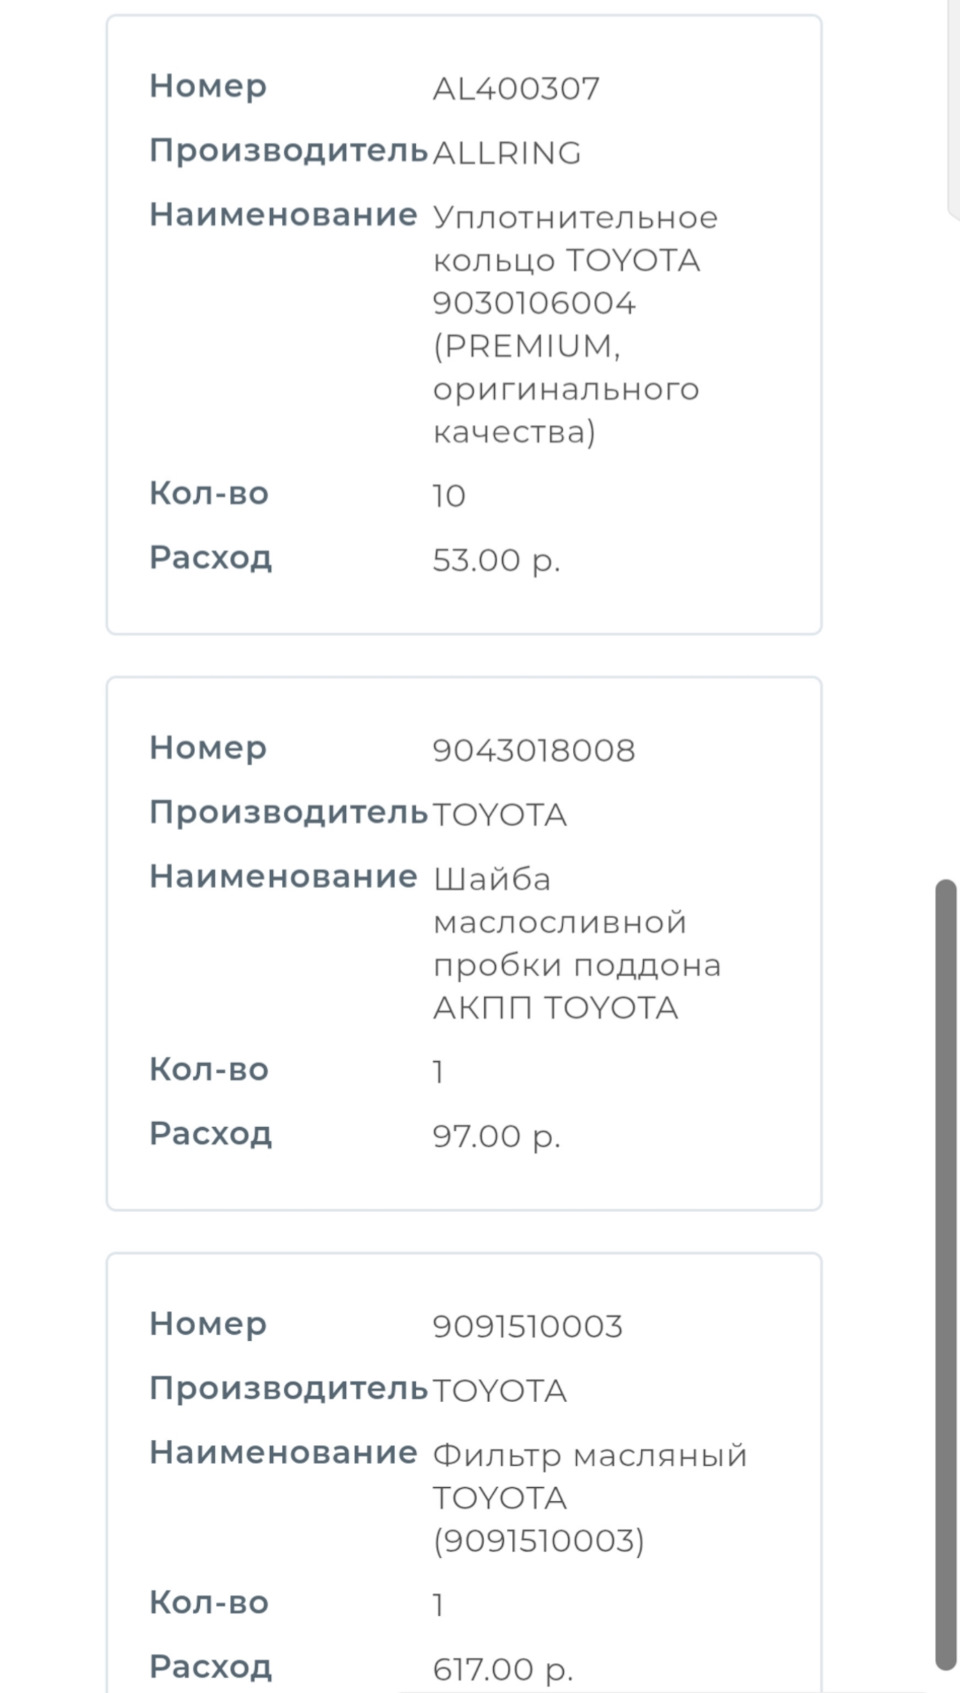Select the 617.00 р. cost
The width and height of the screenshot is (960, 1693).
(502, 1668)
